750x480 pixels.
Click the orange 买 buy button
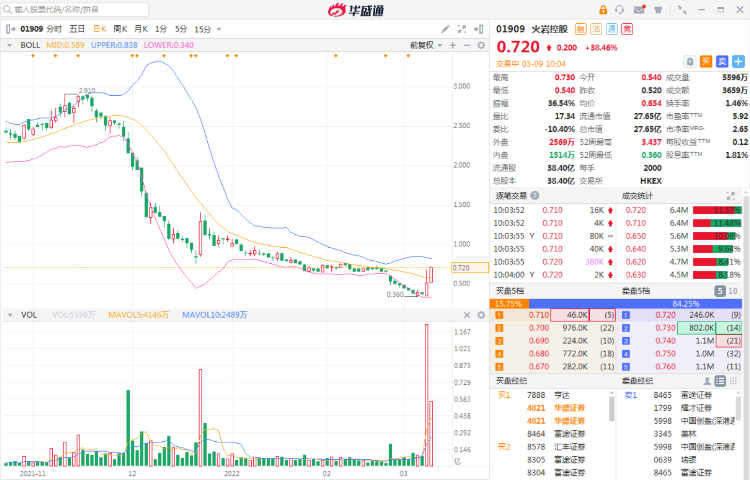(706, 62)
